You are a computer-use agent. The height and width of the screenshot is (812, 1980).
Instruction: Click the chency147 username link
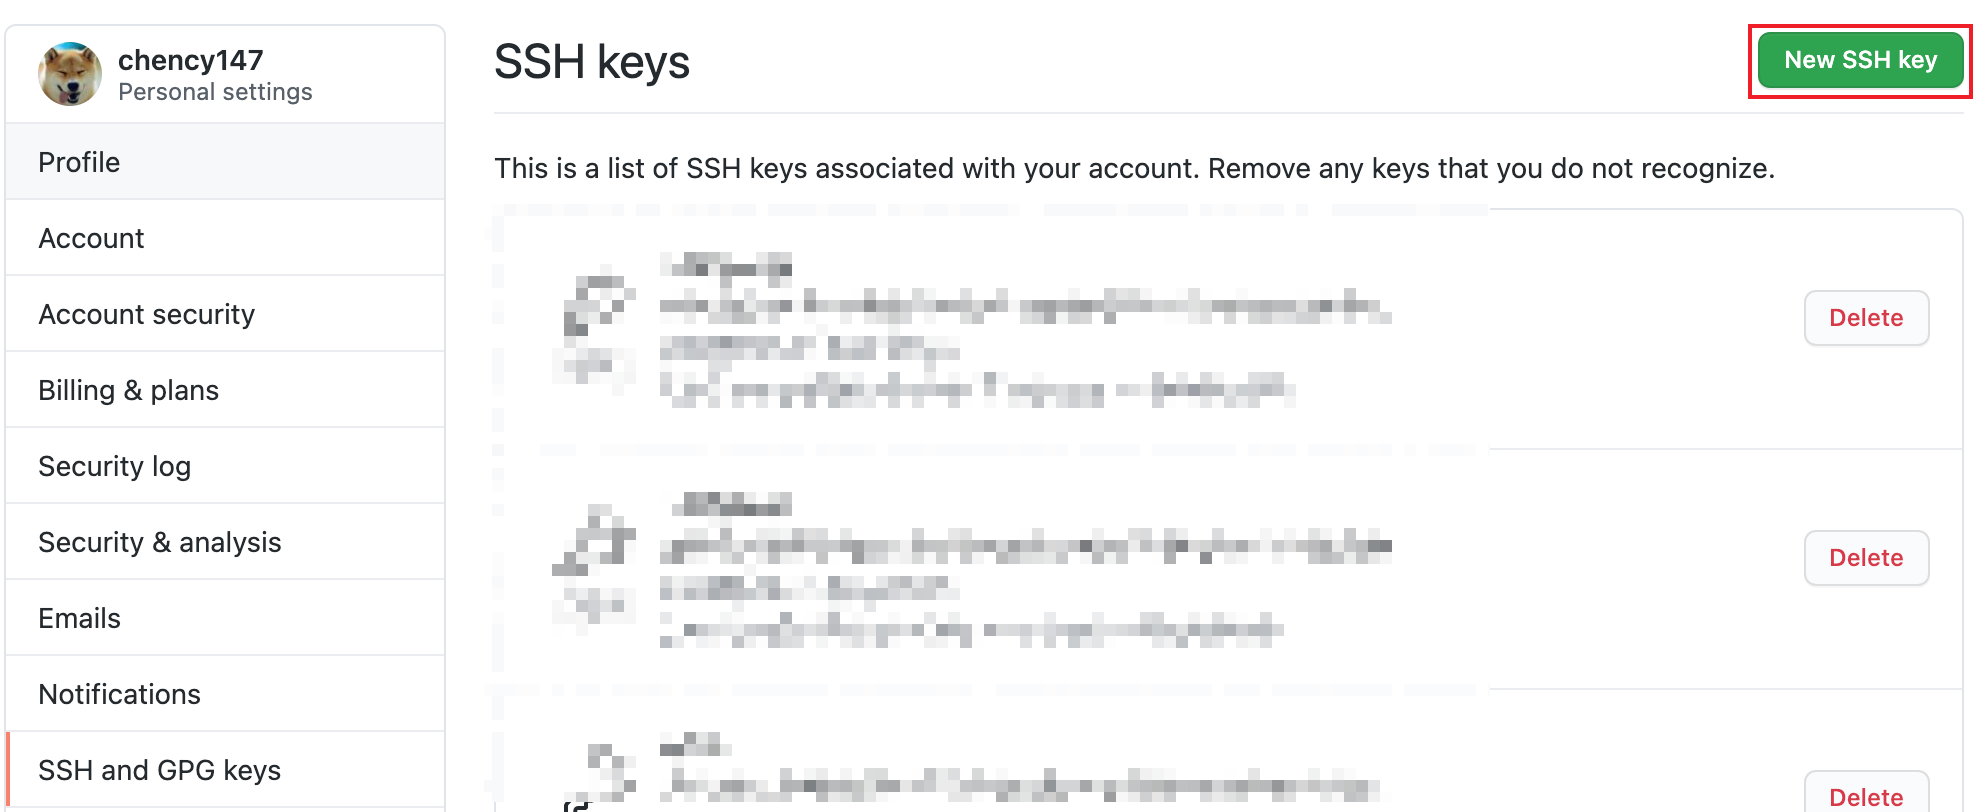click(191, 60)
